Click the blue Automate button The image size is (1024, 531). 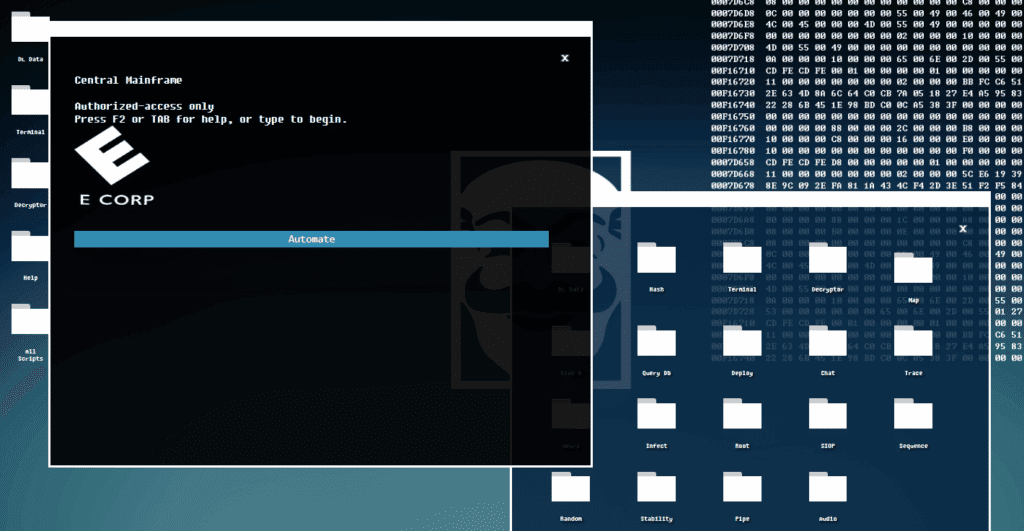pos(311,239)
